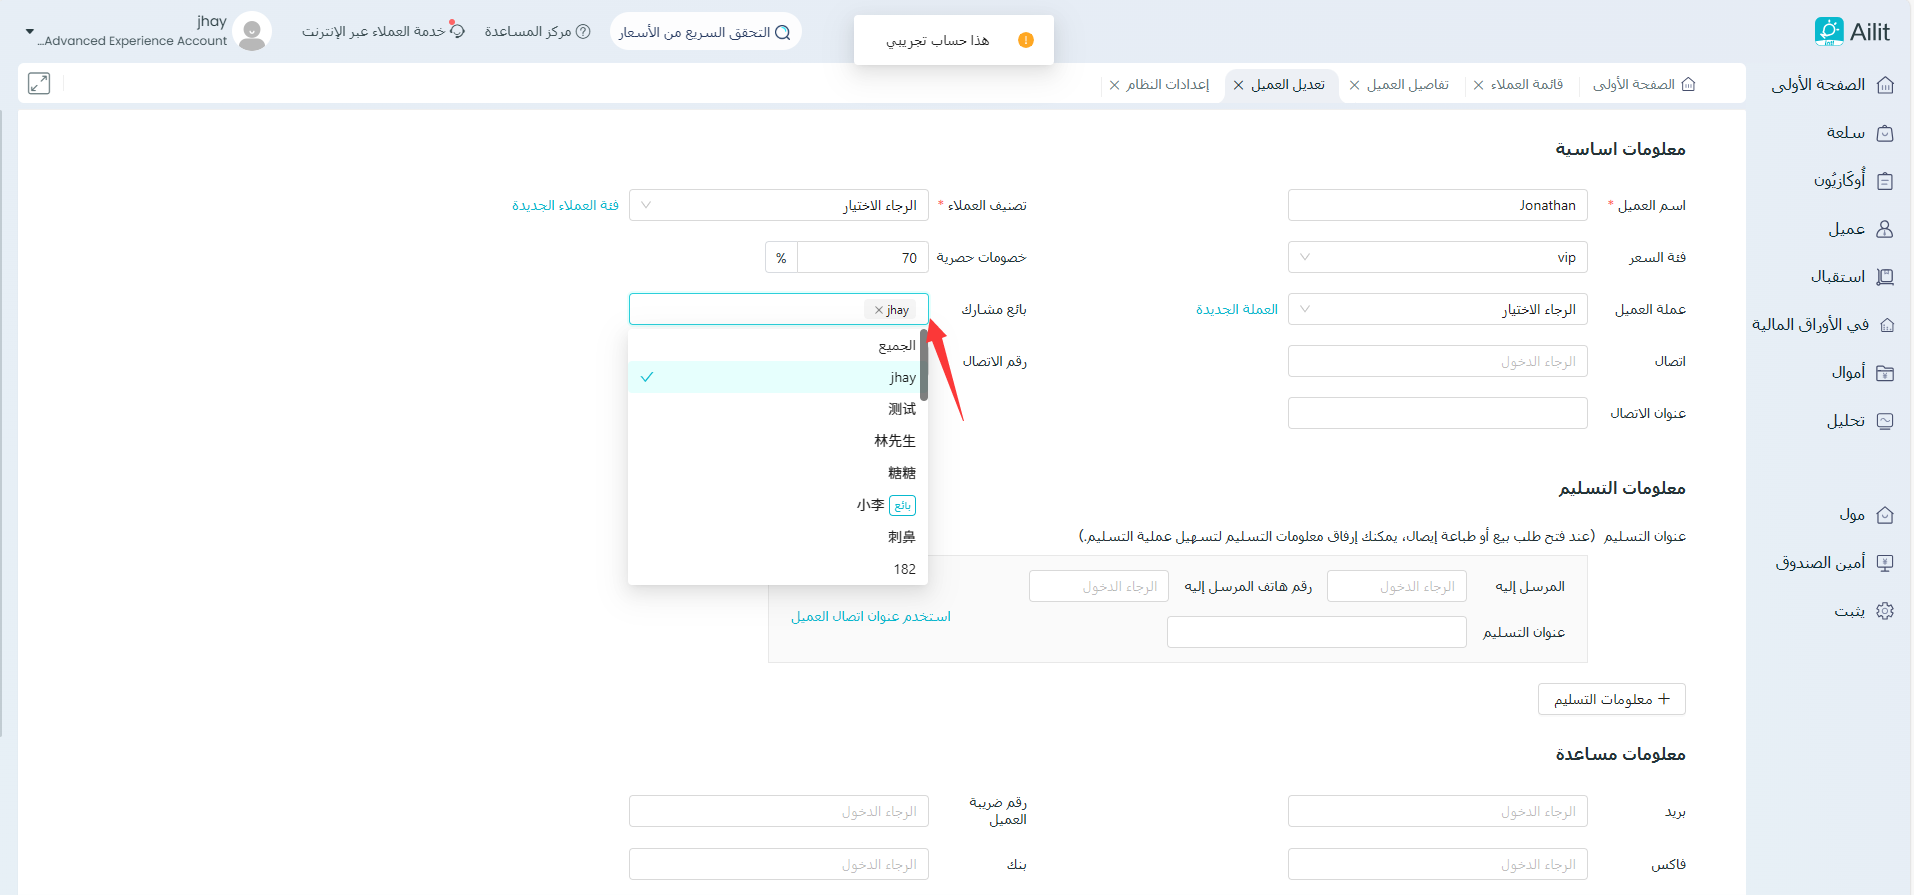Screen dimensions: 1914x895
Task: Click the Ailit logo icon
Action: (1828, 32)
